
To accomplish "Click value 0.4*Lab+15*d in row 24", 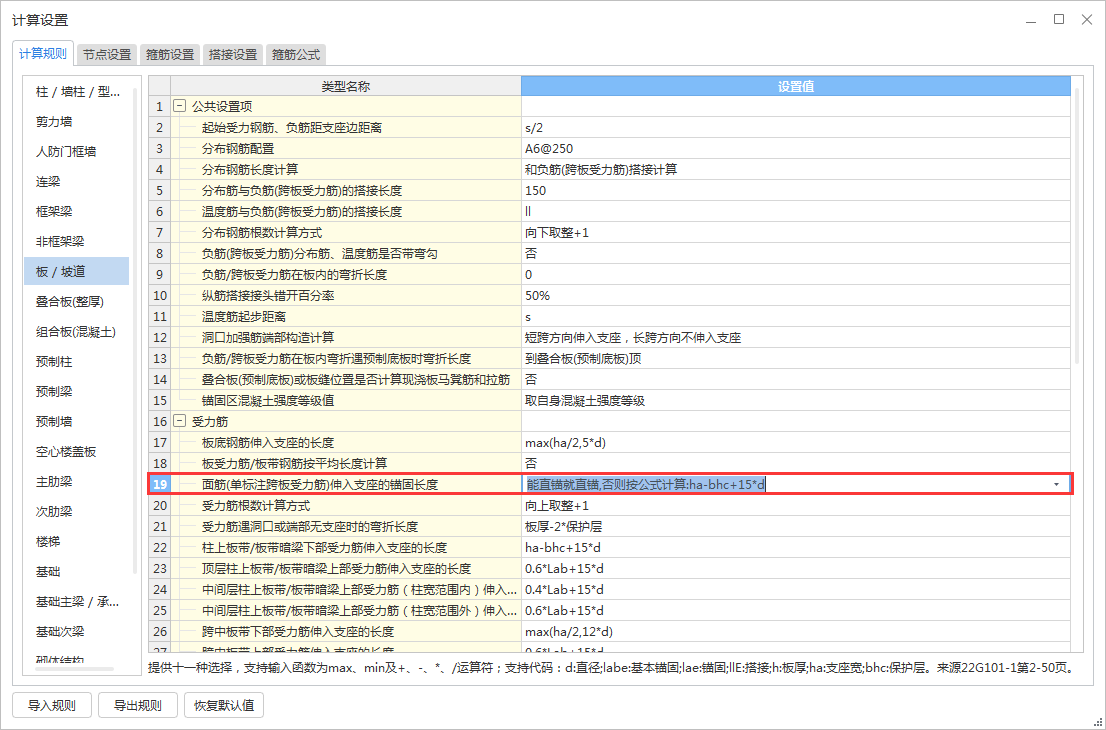I will pyautogui.click(x=796, y=590).
